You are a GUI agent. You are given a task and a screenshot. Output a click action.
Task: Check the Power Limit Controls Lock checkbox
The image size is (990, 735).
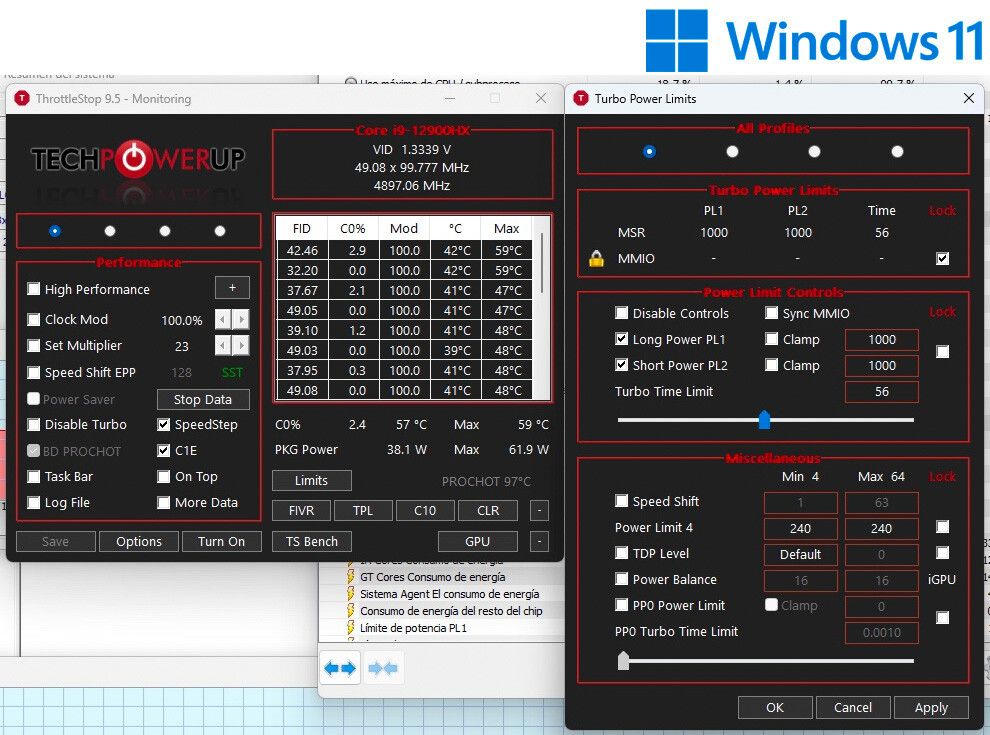[943, 352]
